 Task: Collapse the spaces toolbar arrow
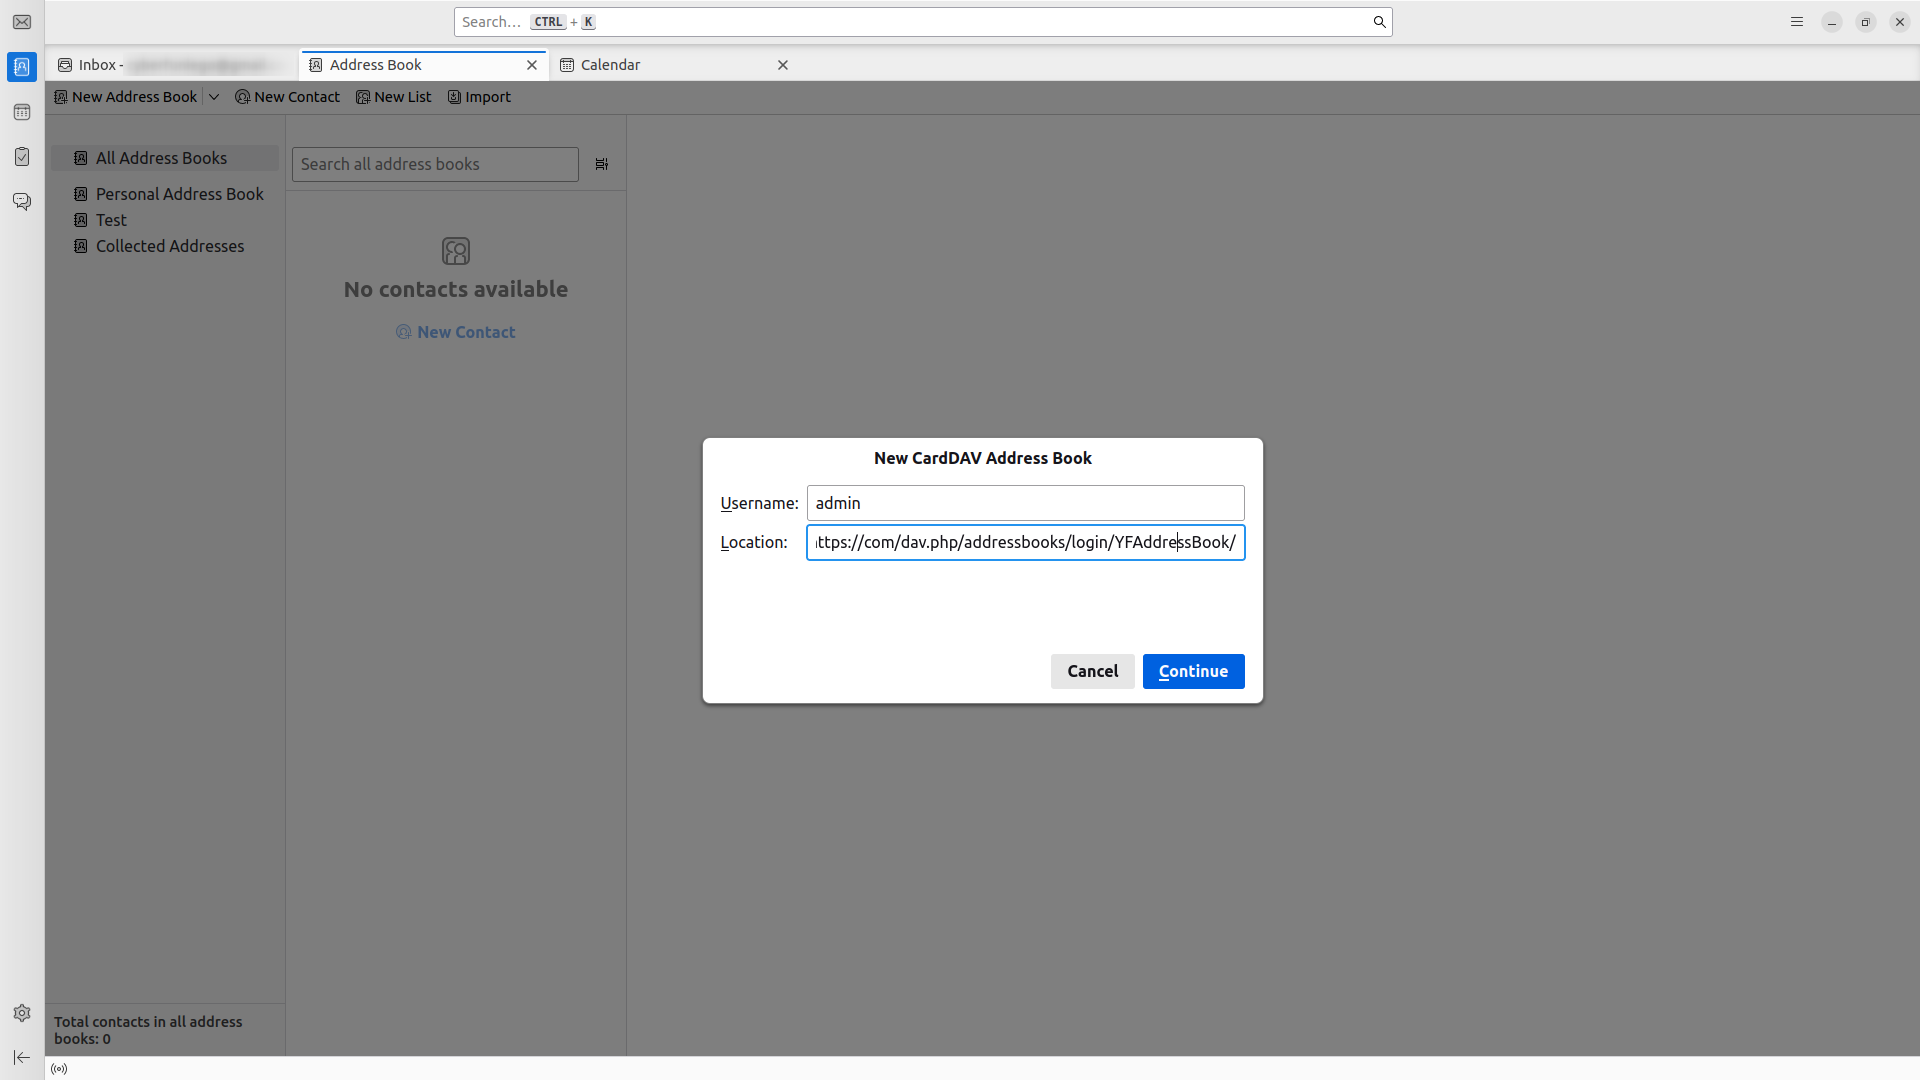(x=22, y=1057)
